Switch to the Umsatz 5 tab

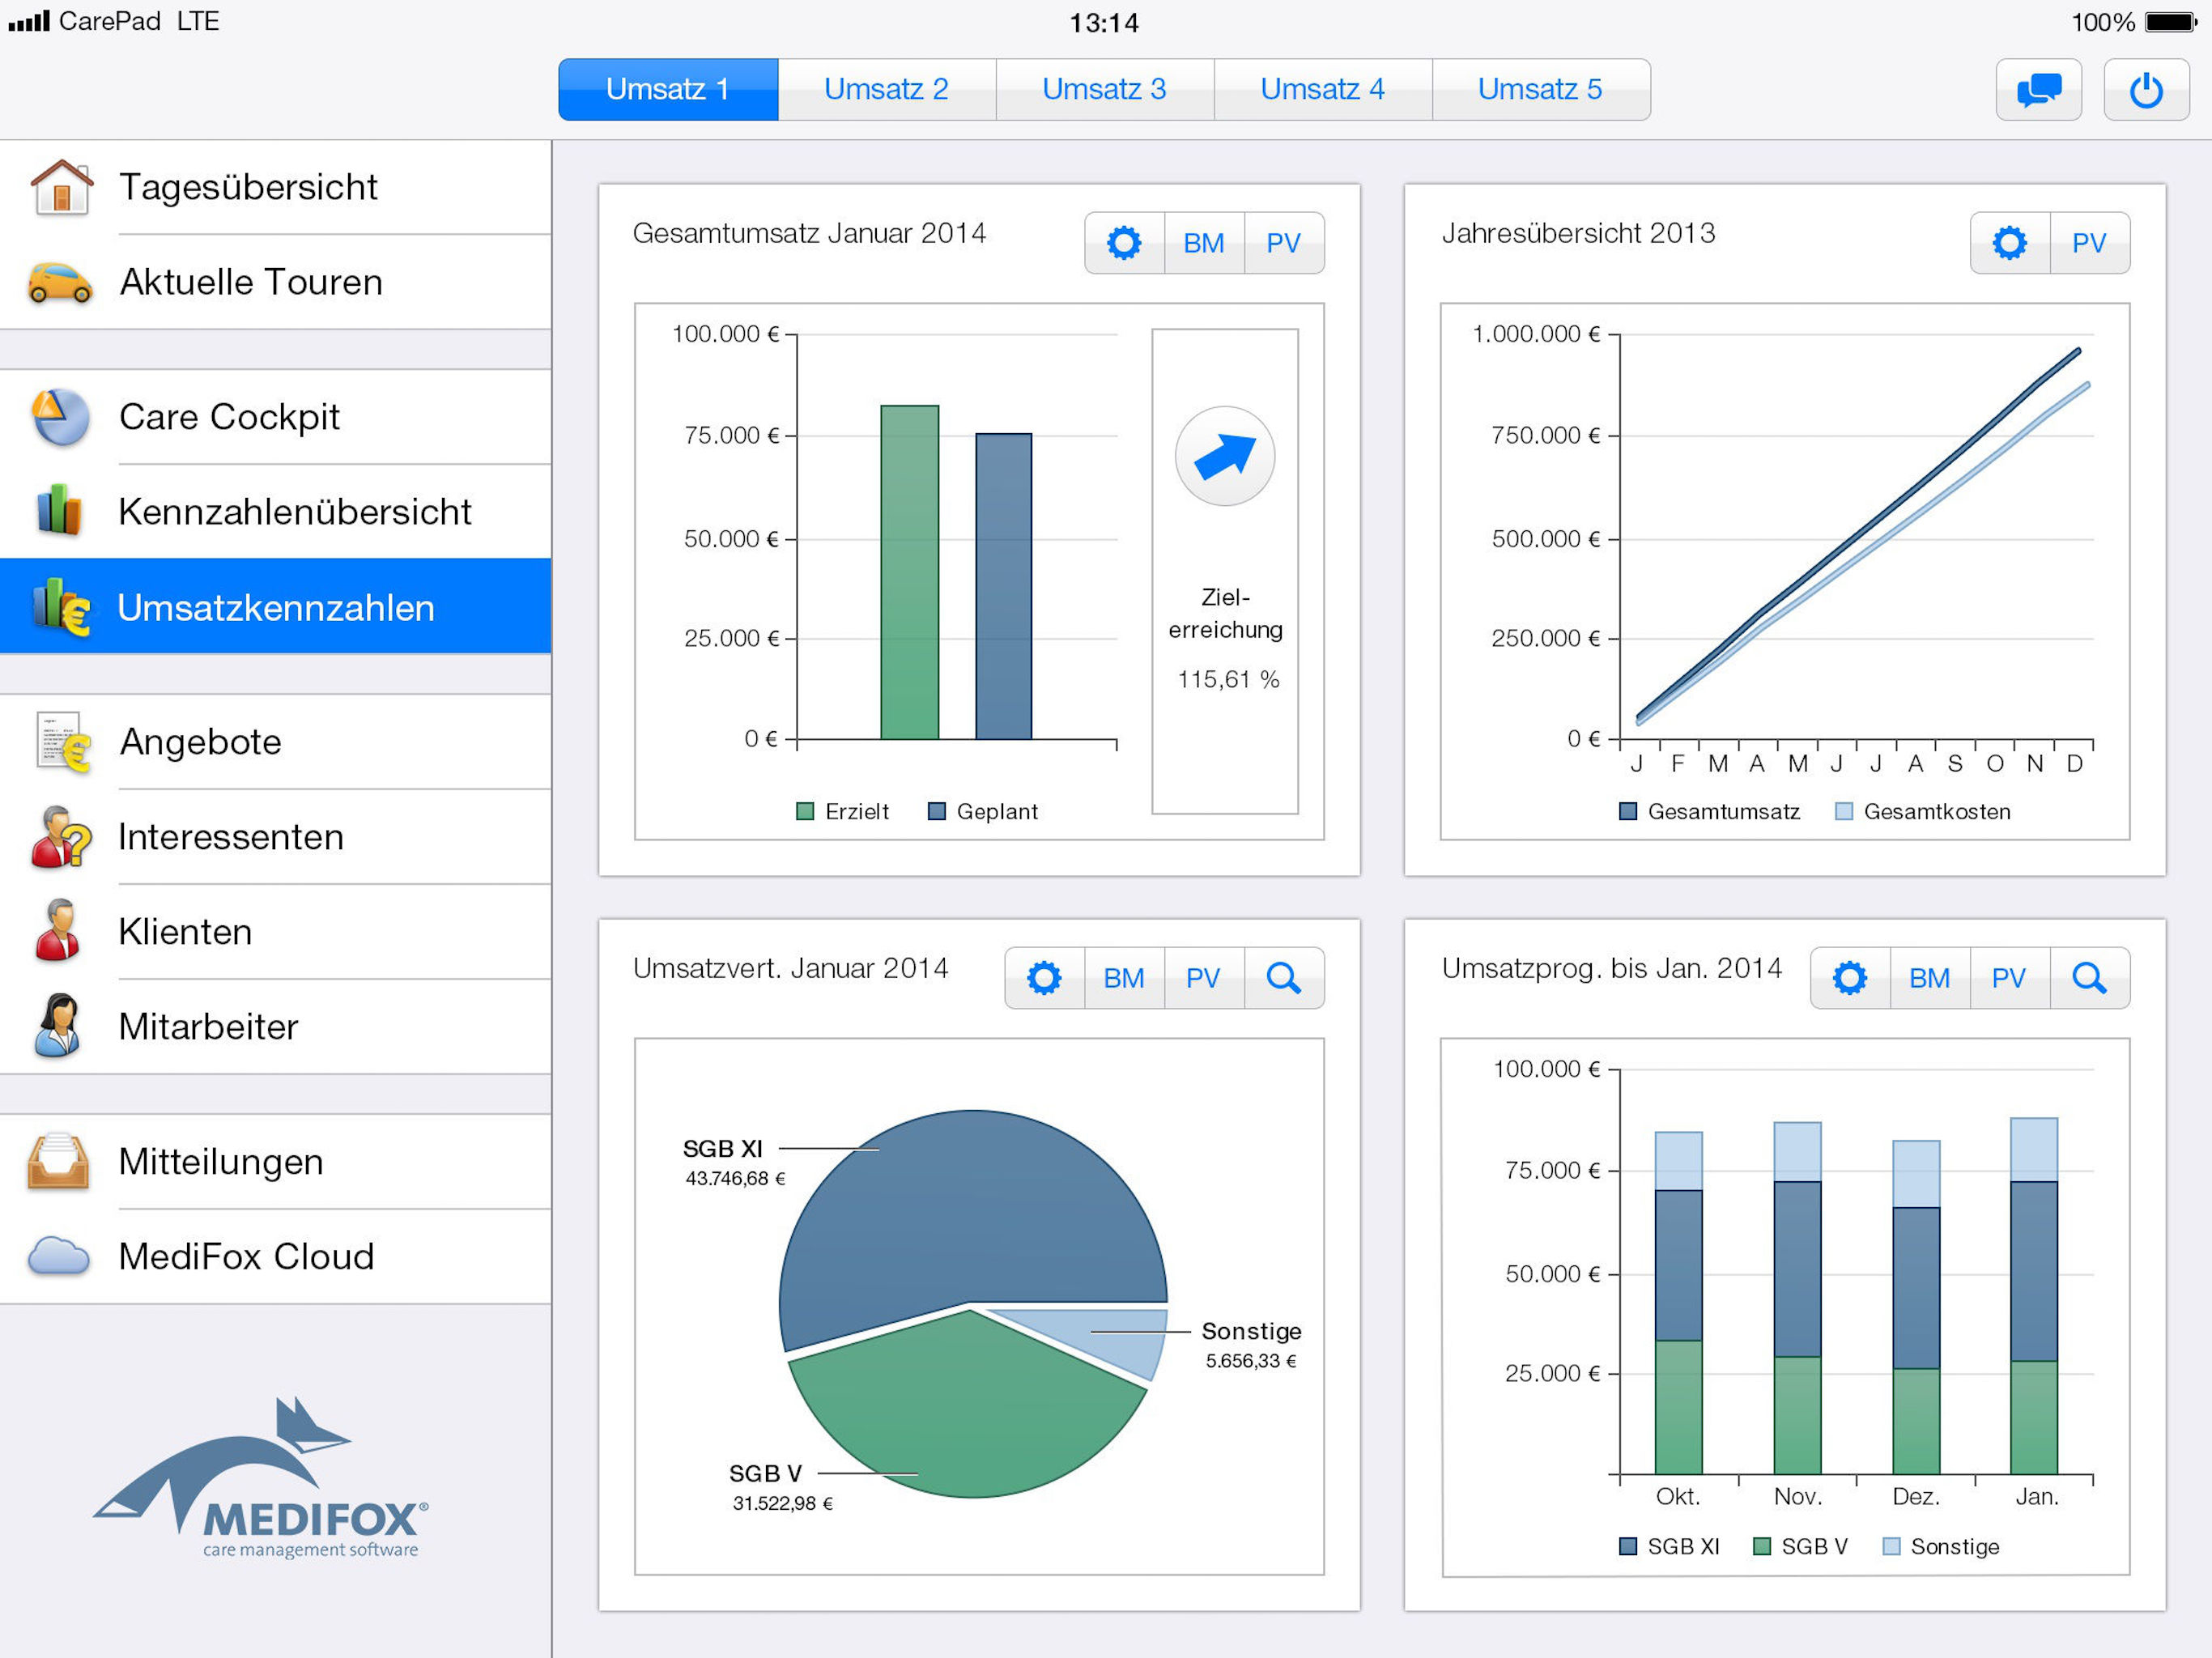(x=1540, y=90)
